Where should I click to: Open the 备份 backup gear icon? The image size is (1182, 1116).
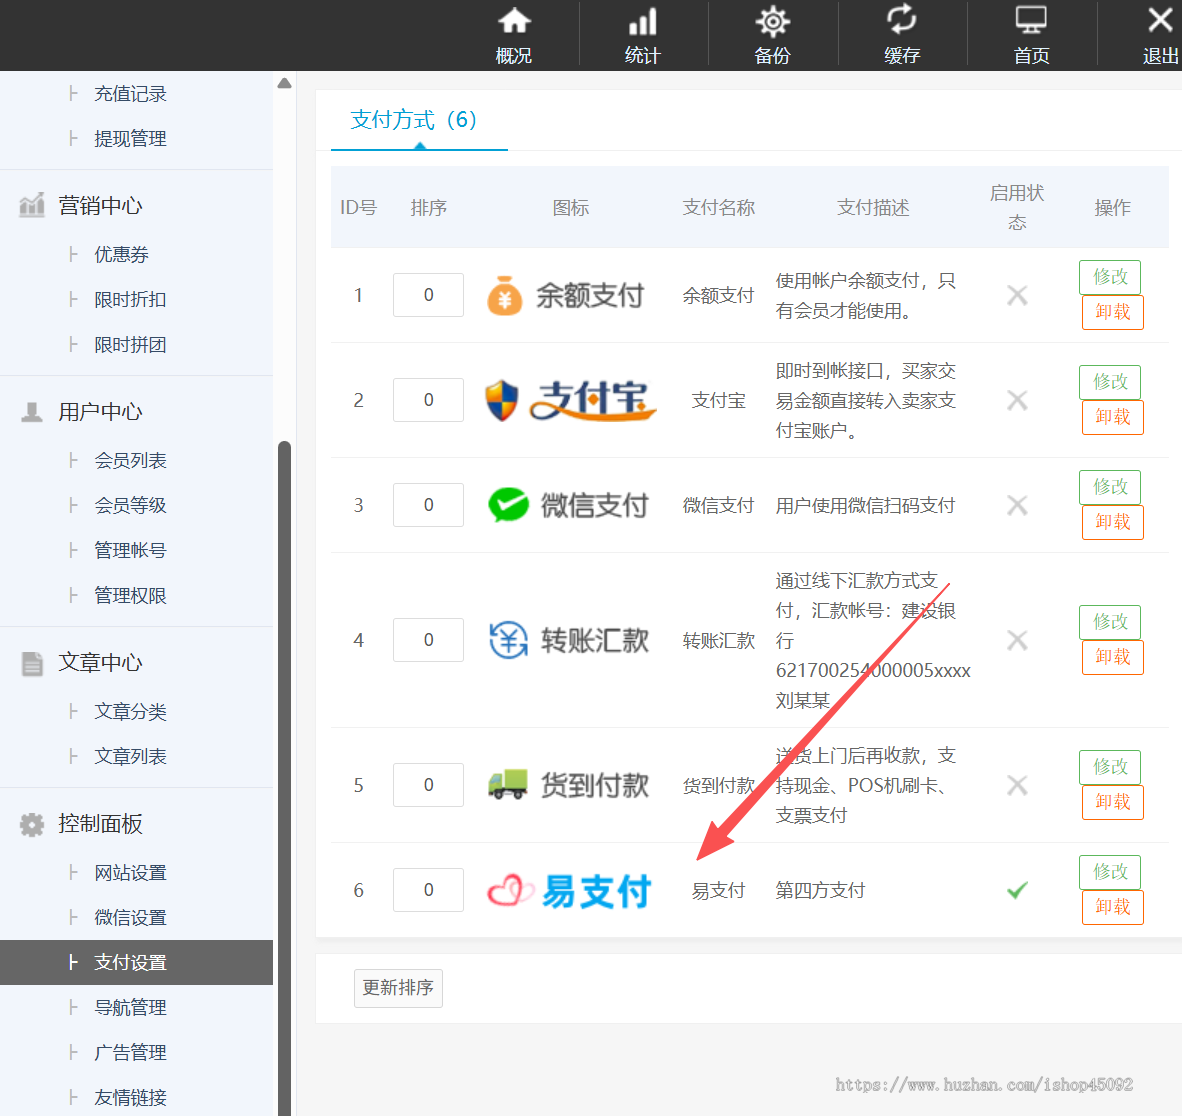click(x=773, y=21)
